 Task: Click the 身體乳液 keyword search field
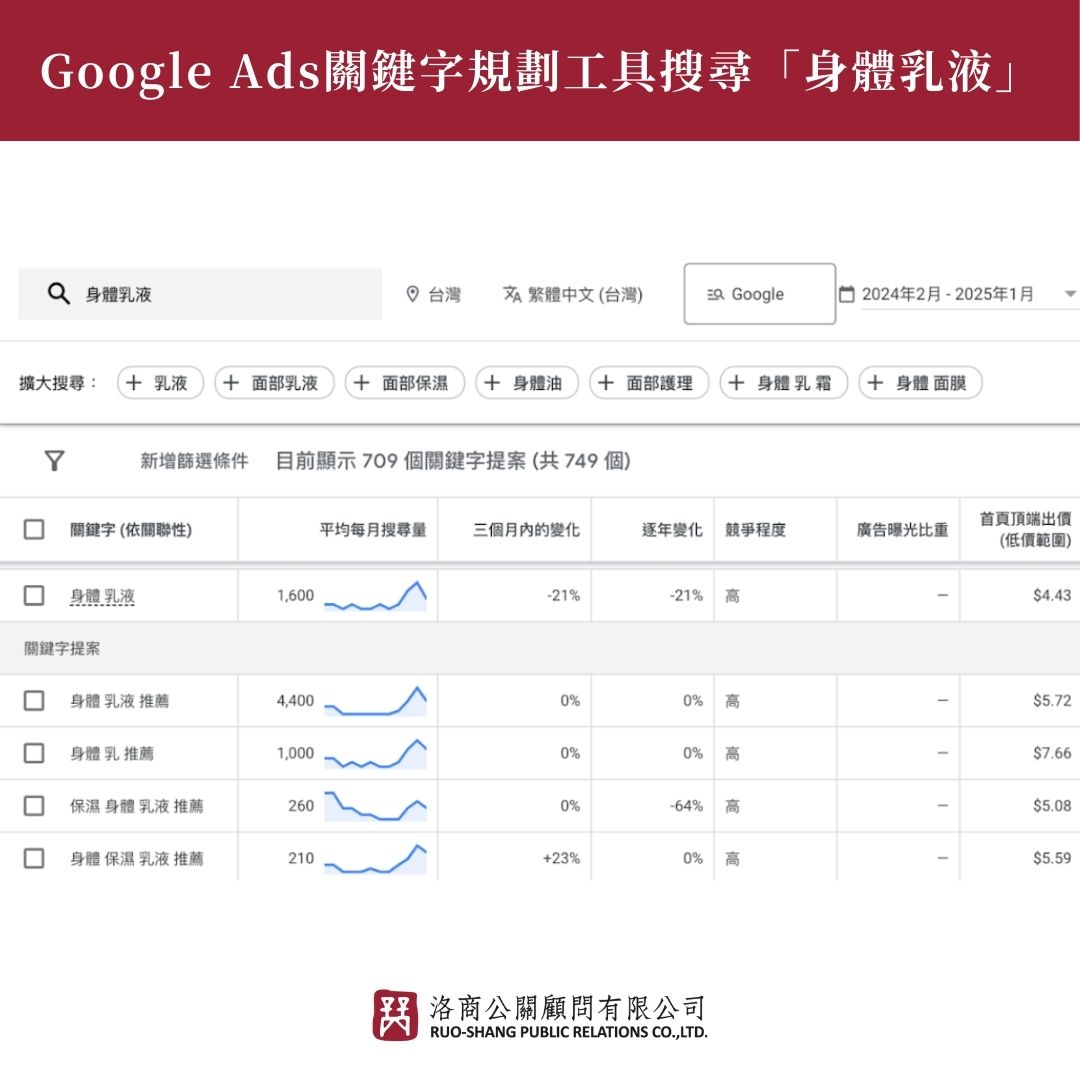click(200, 294)
